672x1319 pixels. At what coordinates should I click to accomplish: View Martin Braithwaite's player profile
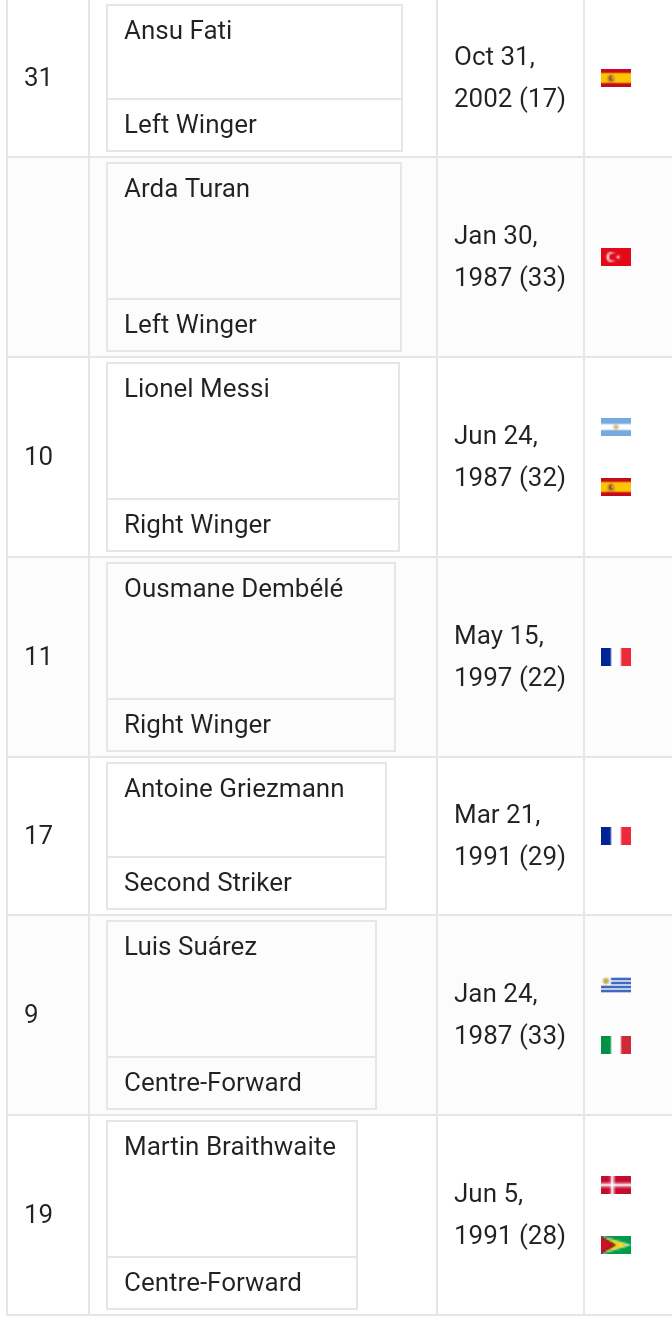230,1146
